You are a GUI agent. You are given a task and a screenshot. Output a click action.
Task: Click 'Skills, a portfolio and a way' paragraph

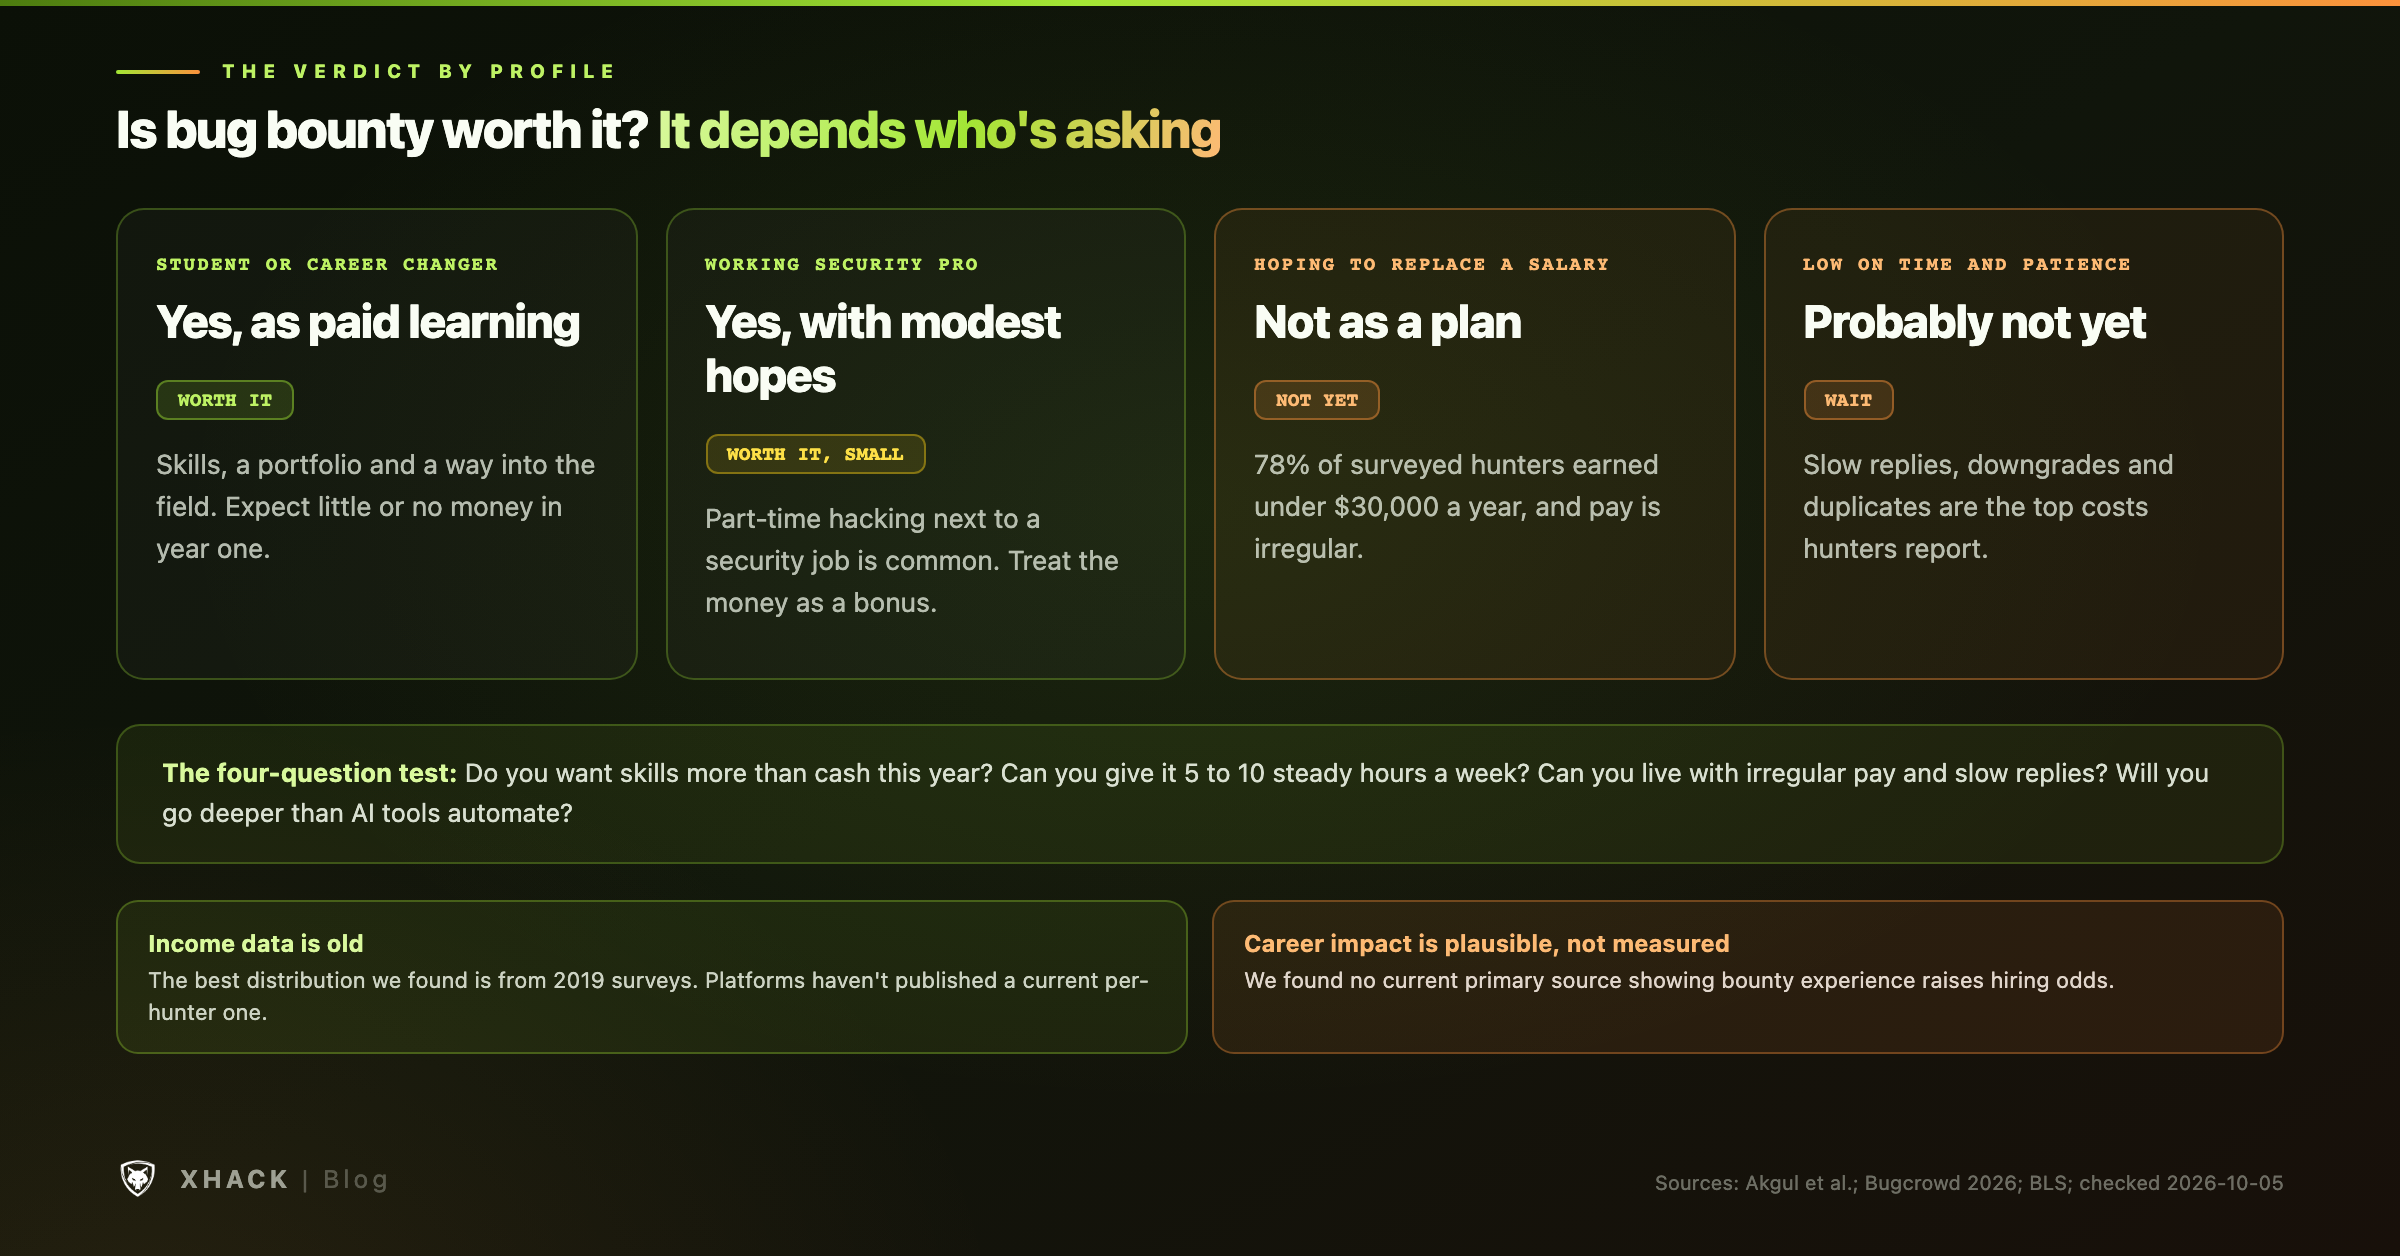click(376, 507)
